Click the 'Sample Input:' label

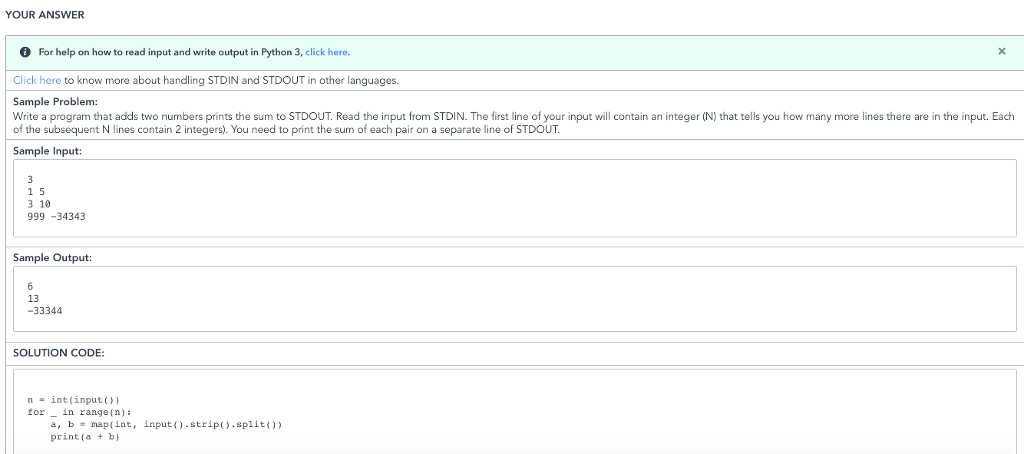(50, 151)
